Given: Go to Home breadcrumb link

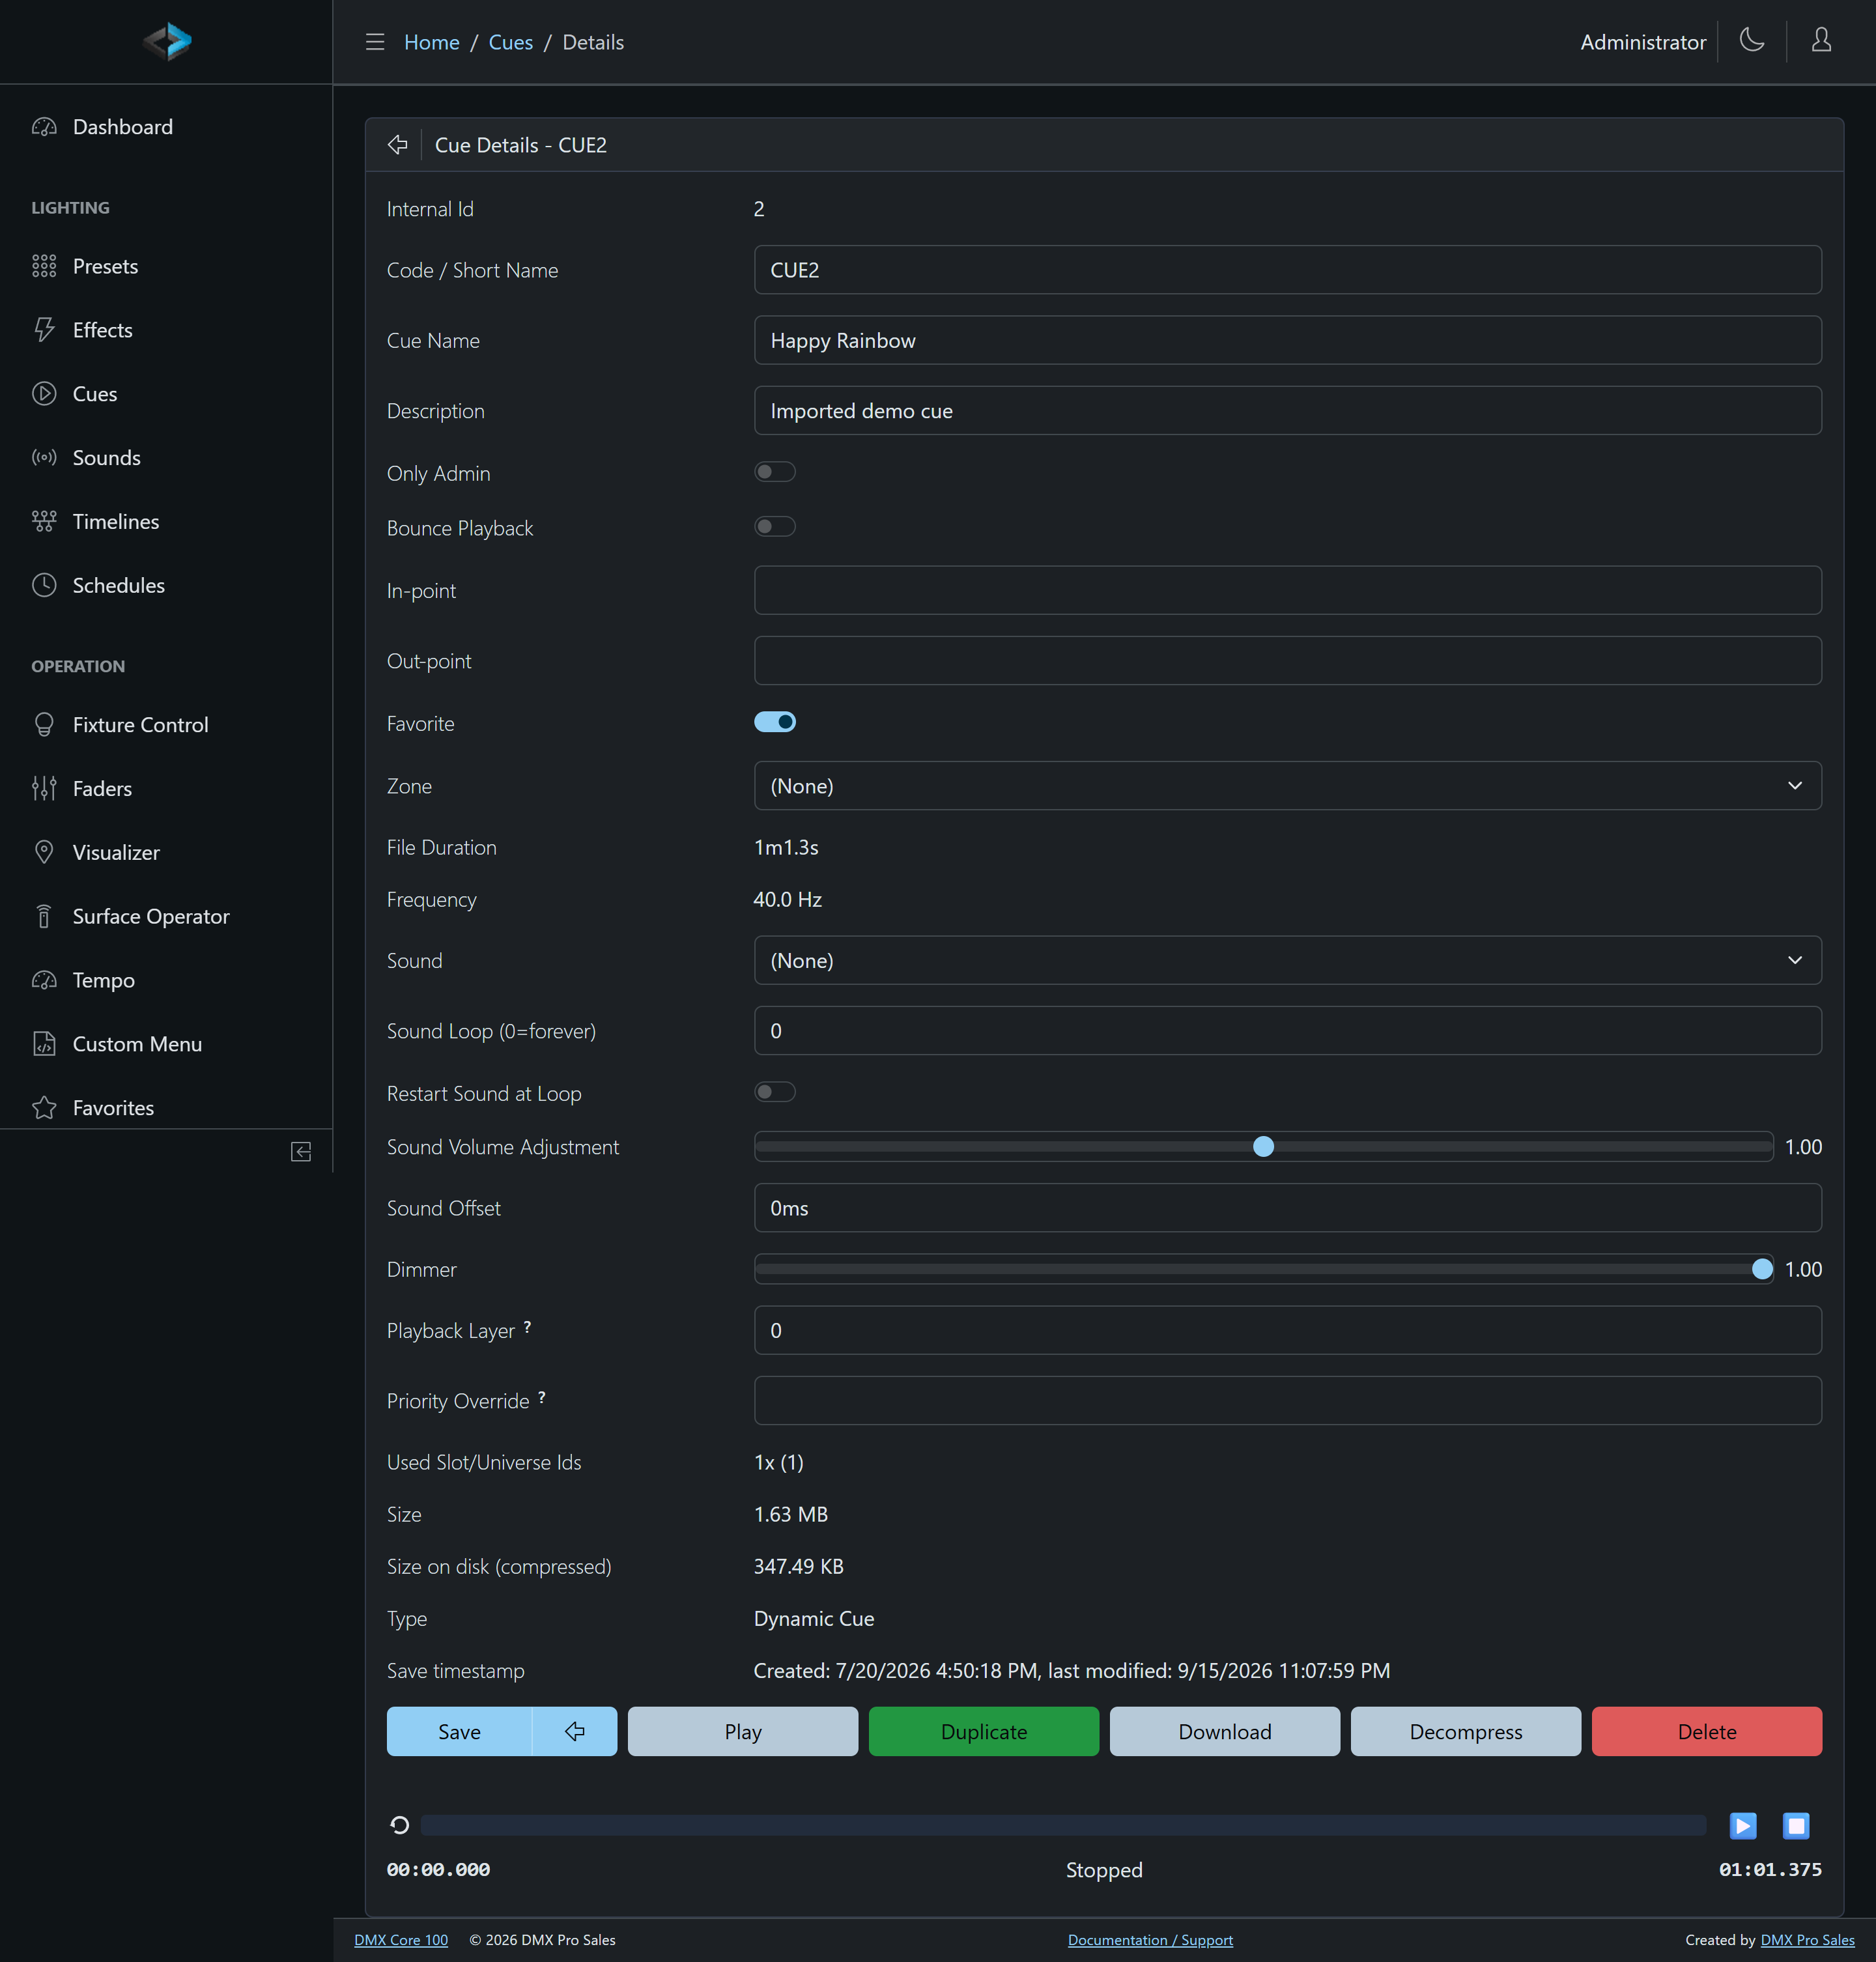Looking at the screenshot, I should (432, 42).
